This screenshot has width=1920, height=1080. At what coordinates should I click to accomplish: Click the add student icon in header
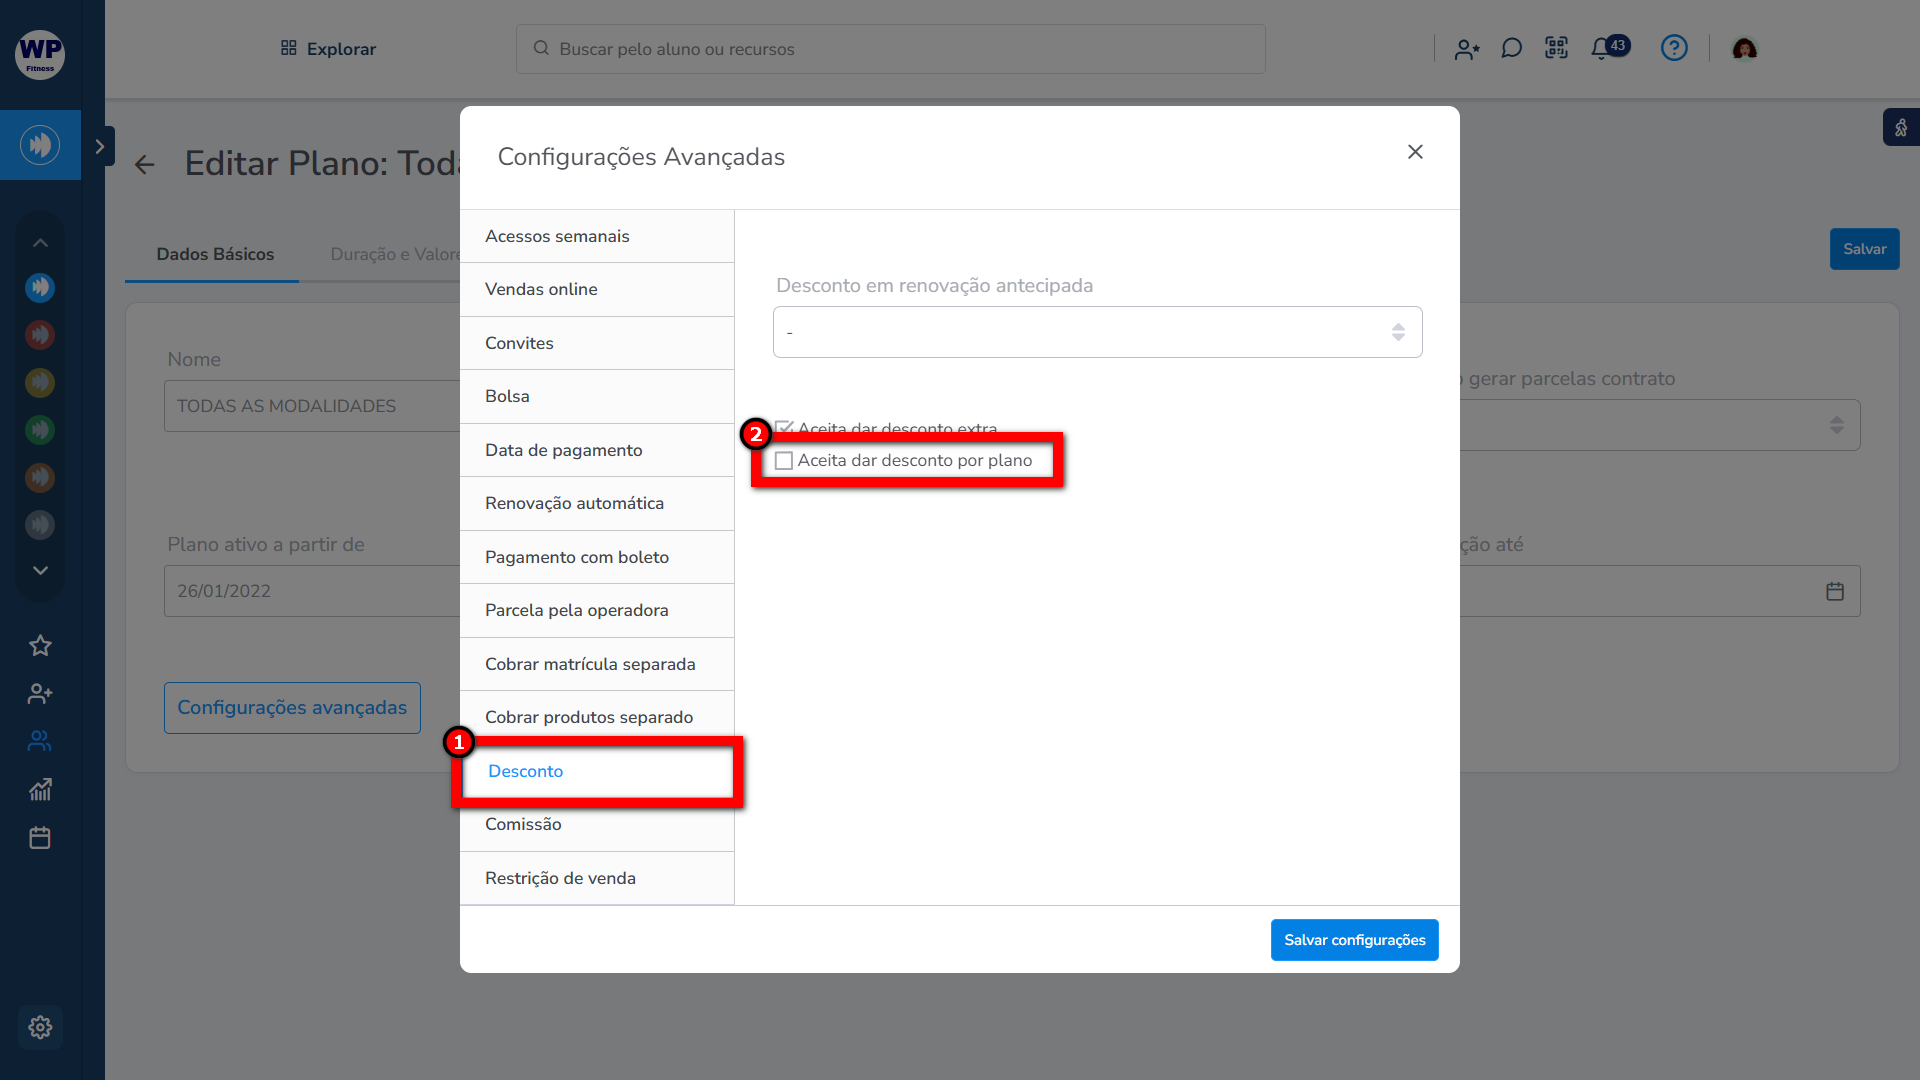tap(1466, 49)
